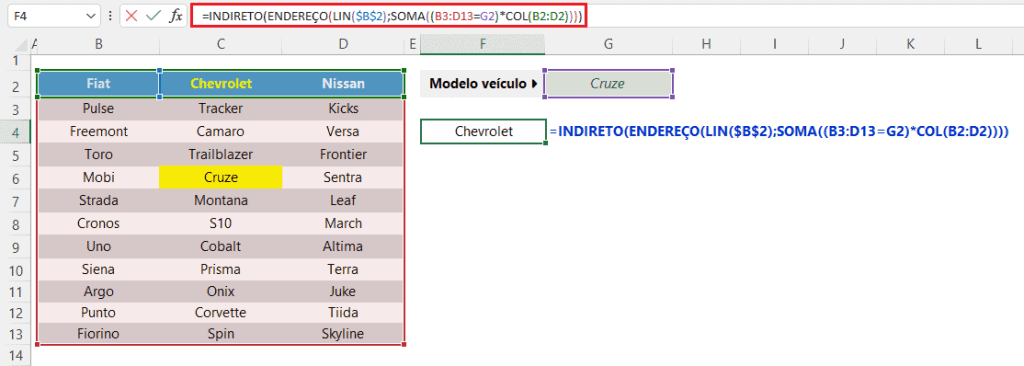Expand the Name Box dropdown arrow

click(x=91, y=17)
